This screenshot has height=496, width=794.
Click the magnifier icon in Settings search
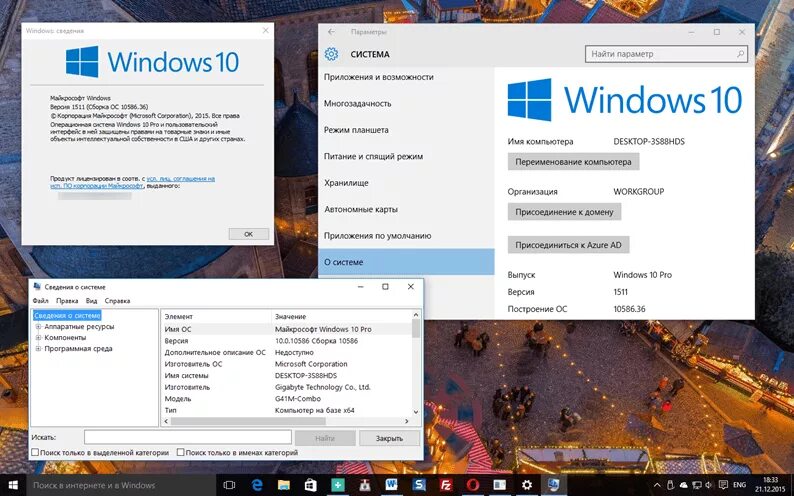tap(740, 54)
